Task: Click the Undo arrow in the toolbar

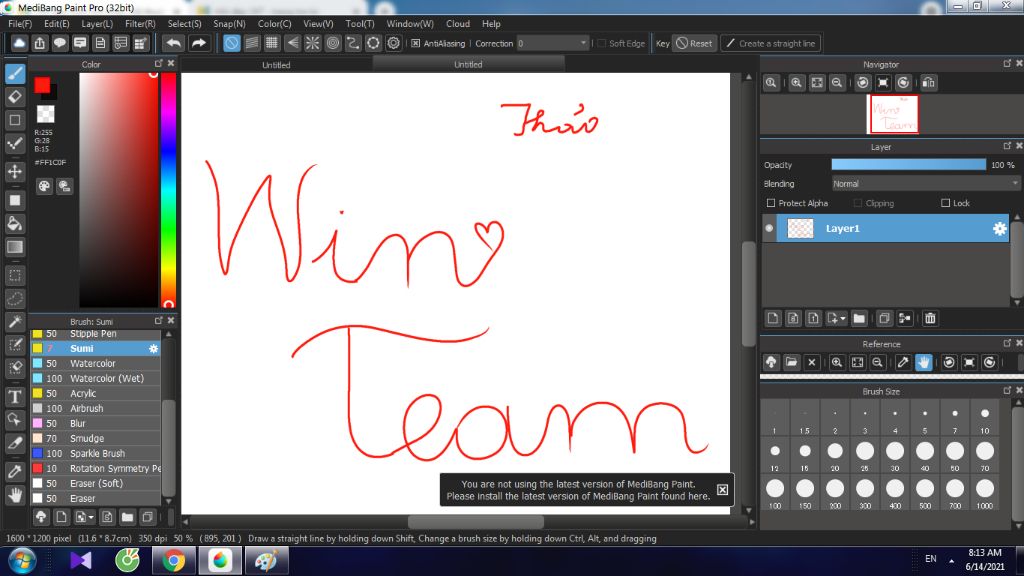Action: [x=173, y=43]
